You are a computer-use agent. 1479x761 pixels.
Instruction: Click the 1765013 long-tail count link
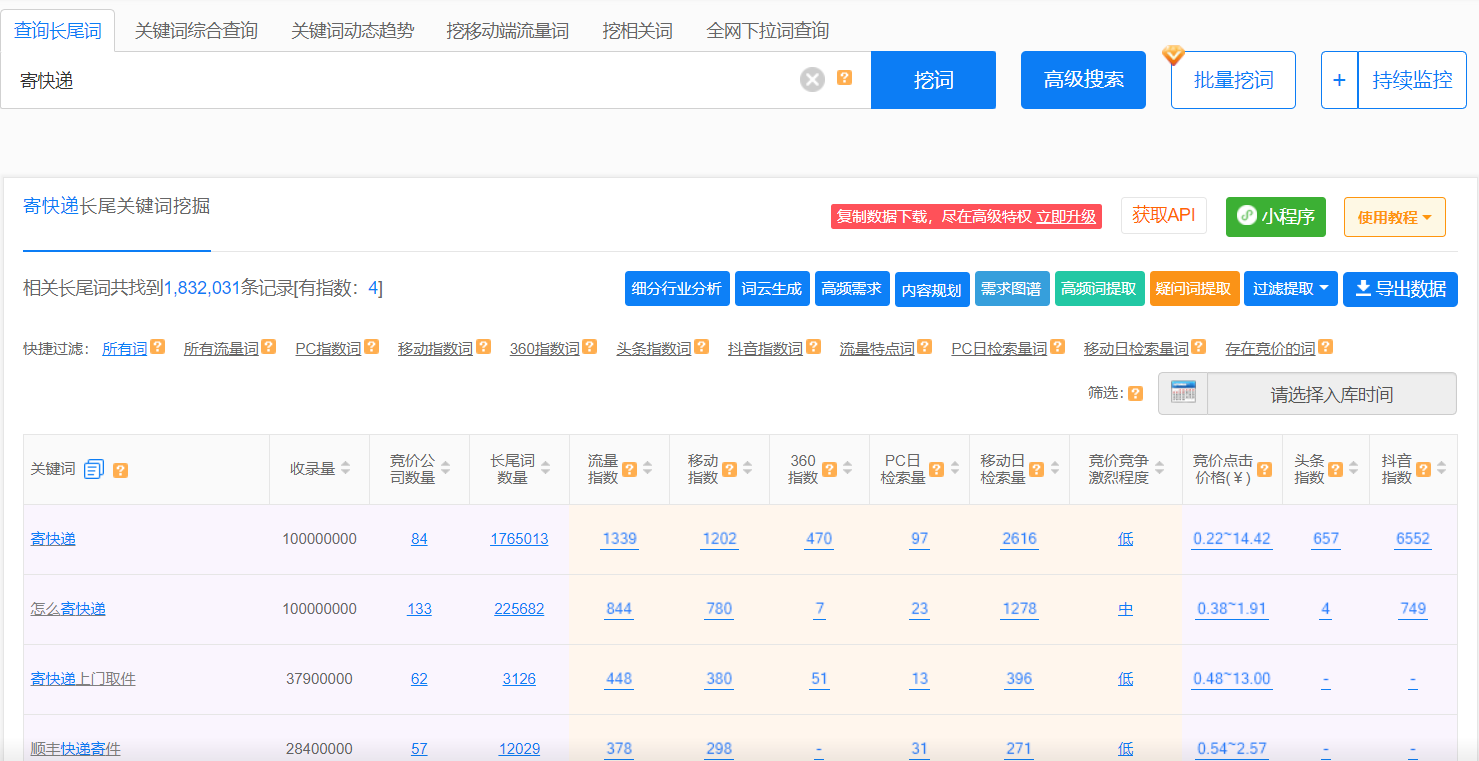click(x=519, y=539)
